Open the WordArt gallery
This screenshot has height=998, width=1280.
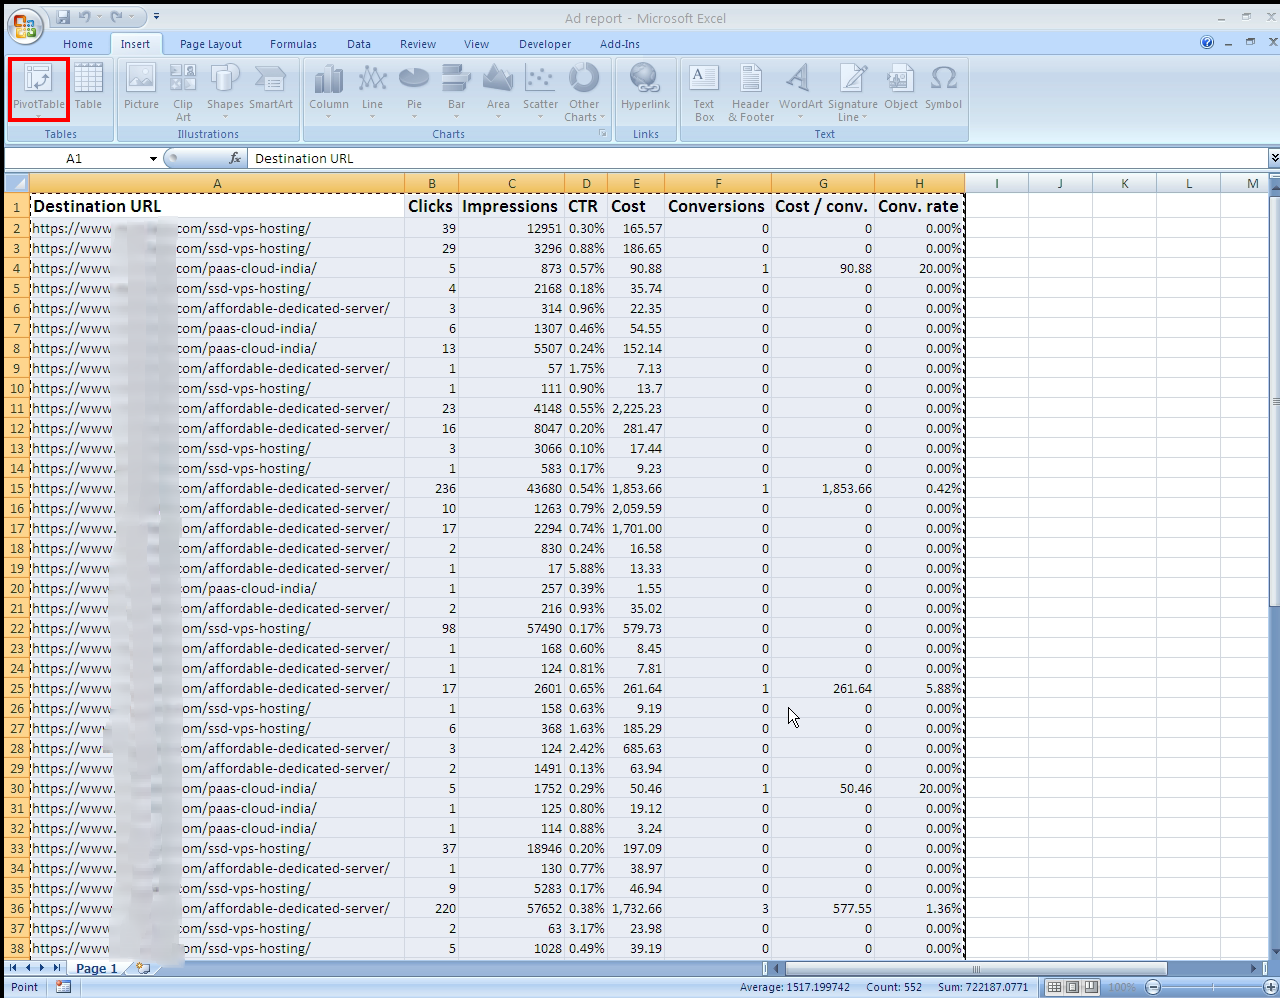point(800,89)
